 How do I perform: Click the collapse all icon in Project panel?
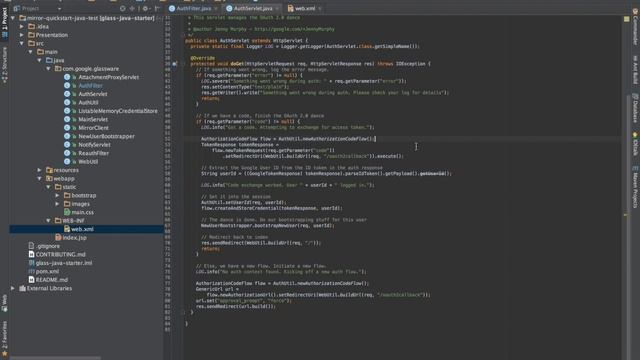pos(132,8)
